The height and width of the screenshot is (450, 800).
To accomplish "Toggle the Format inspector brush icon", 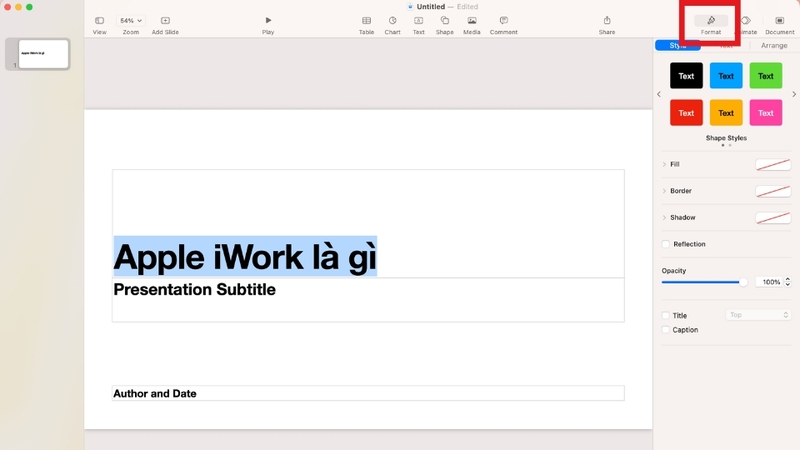I will click(x=711, y=20).
